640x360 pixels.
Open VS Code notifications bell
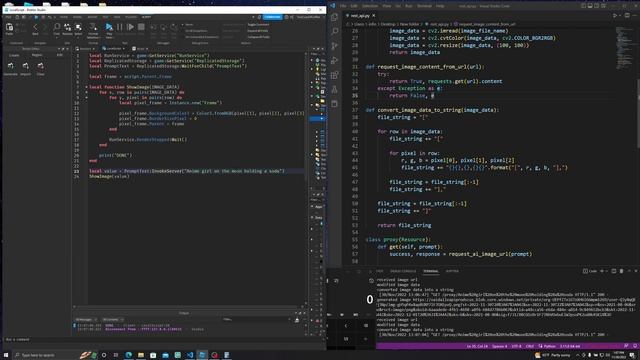pyautogui.click(x=635, y=346)
